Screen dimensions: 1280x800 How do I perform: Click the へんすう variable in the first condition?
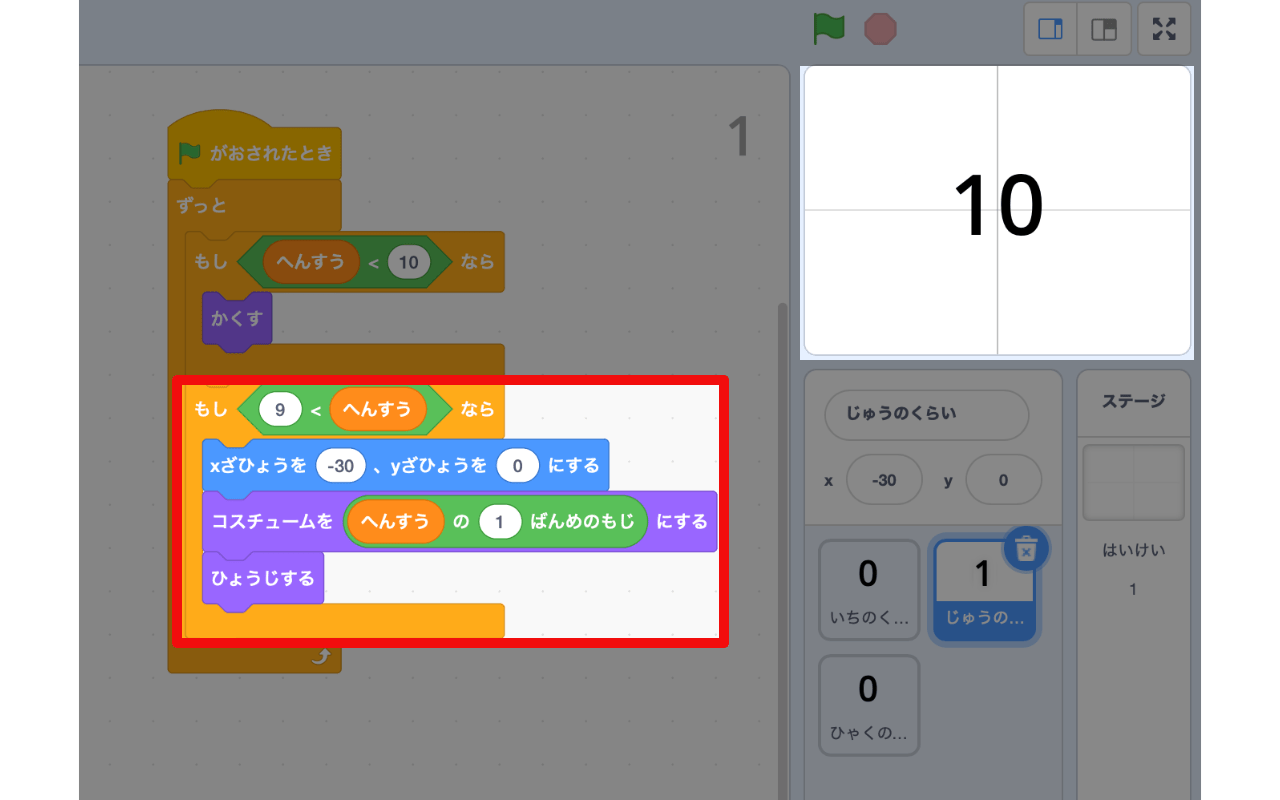[310, 262]
